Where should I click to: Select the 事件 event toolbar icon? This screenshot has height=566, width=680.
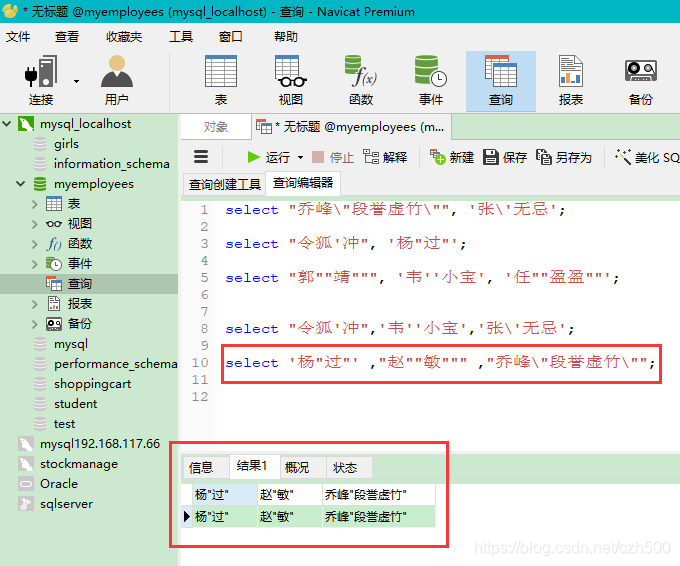click(x=431, y=81)
